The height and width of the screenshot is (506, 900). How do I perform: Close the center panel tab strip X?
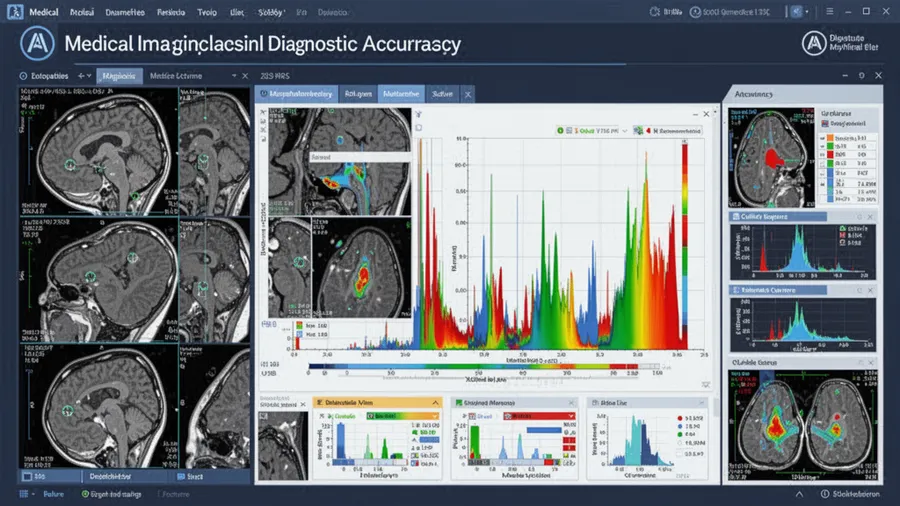click(468, 95)
